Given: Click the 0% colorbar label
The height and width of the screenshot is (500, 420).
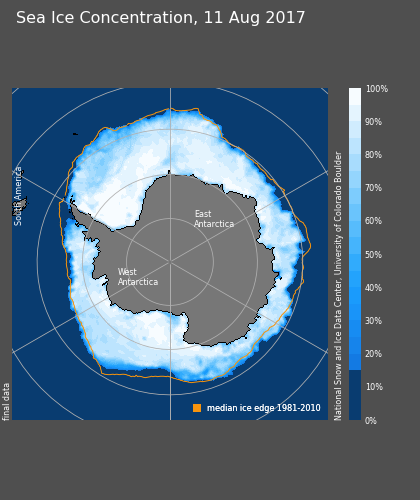Looking at the screenshot, I should 371,421.
